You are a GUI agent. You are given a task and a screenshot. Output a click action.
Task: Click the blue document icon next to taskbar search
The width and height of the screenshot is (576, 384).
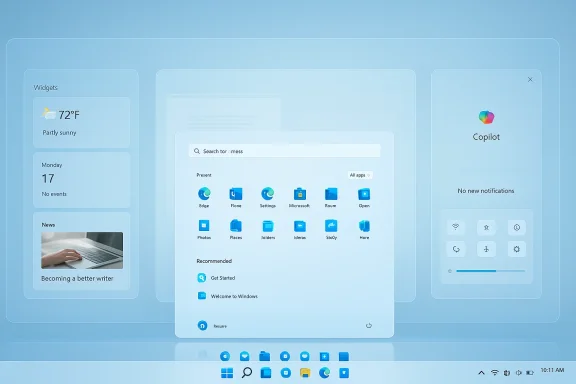266,373
